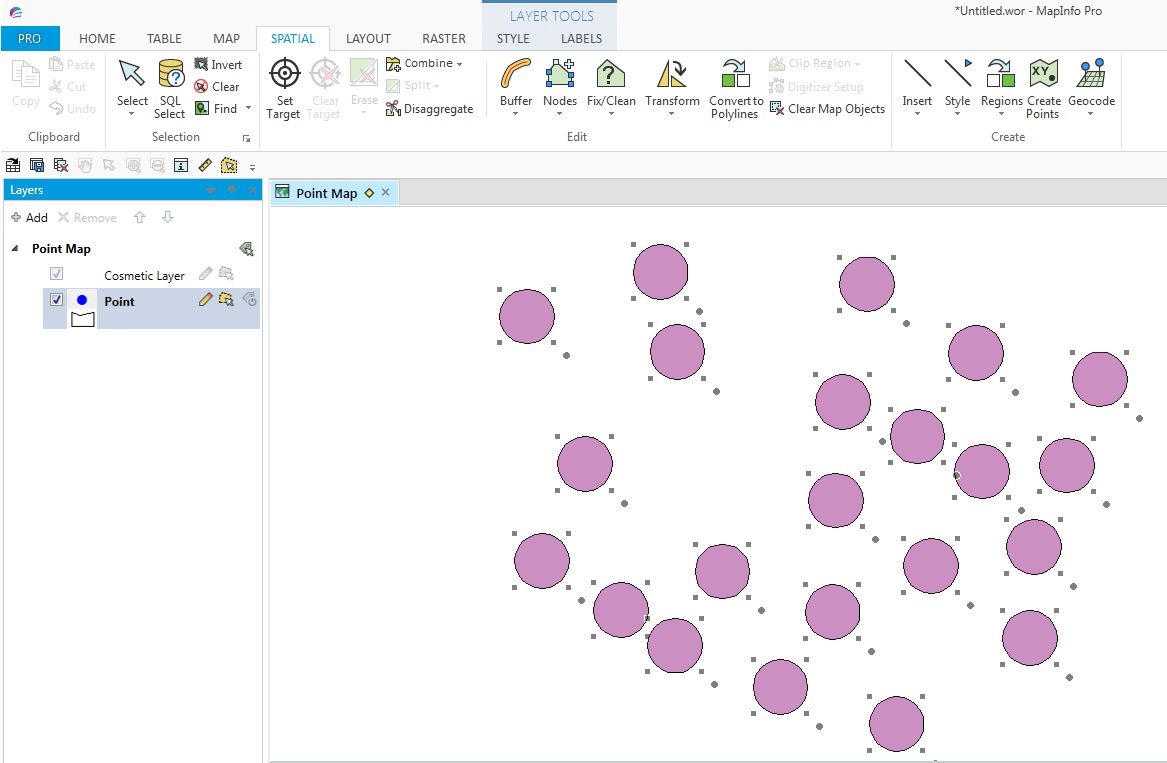Viewport: 1167px width, 763px height.
Task: Open the Geocode tool
Action: [1091, 75]
